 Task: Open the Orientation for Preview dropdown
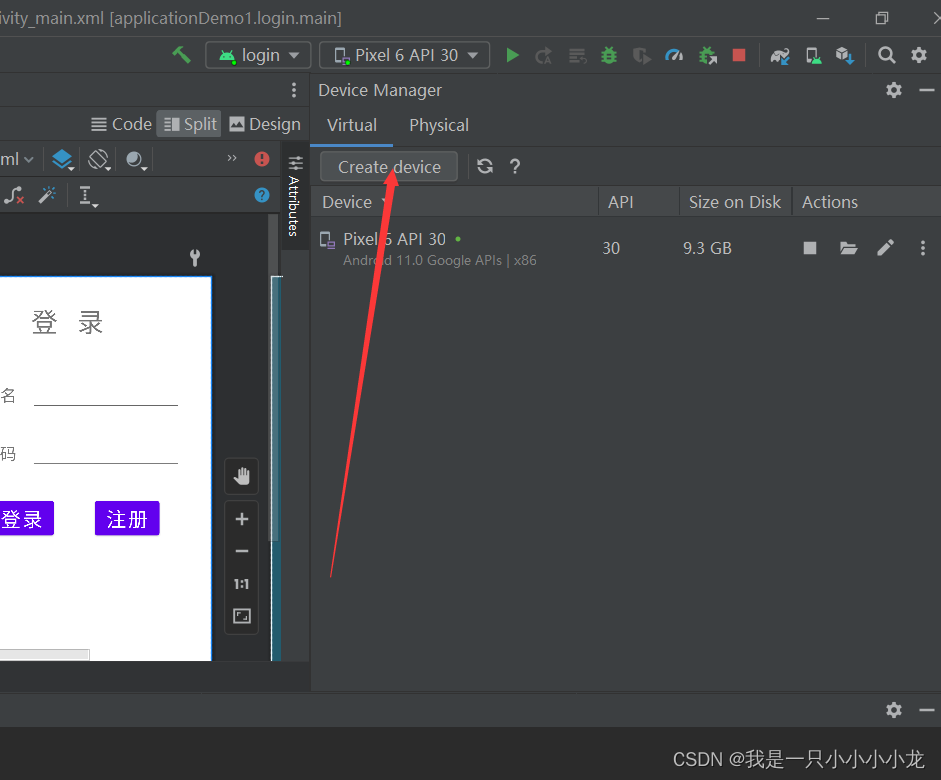pos(99,160)
